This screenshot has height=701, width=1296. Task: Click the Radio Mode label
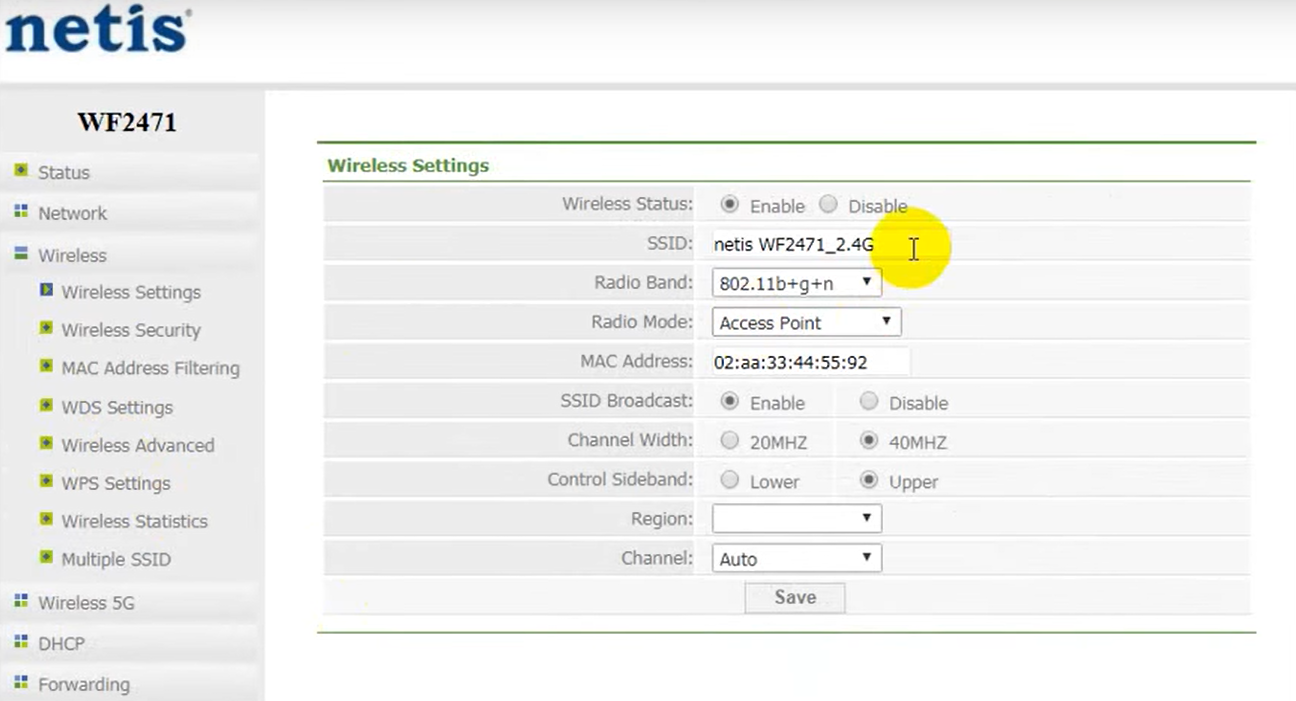tap(642, 322)
